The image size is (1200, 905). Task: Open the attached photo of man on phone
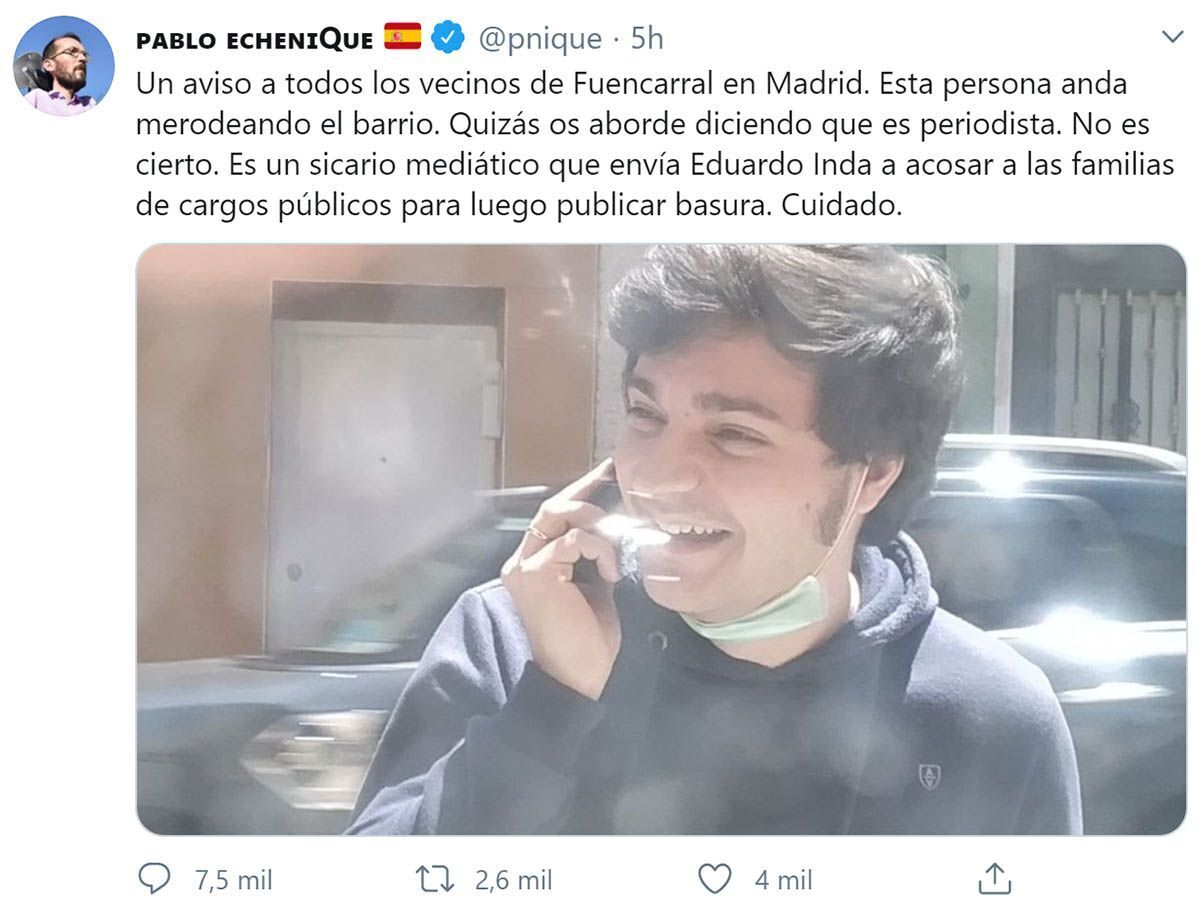(x=661, y=539)
